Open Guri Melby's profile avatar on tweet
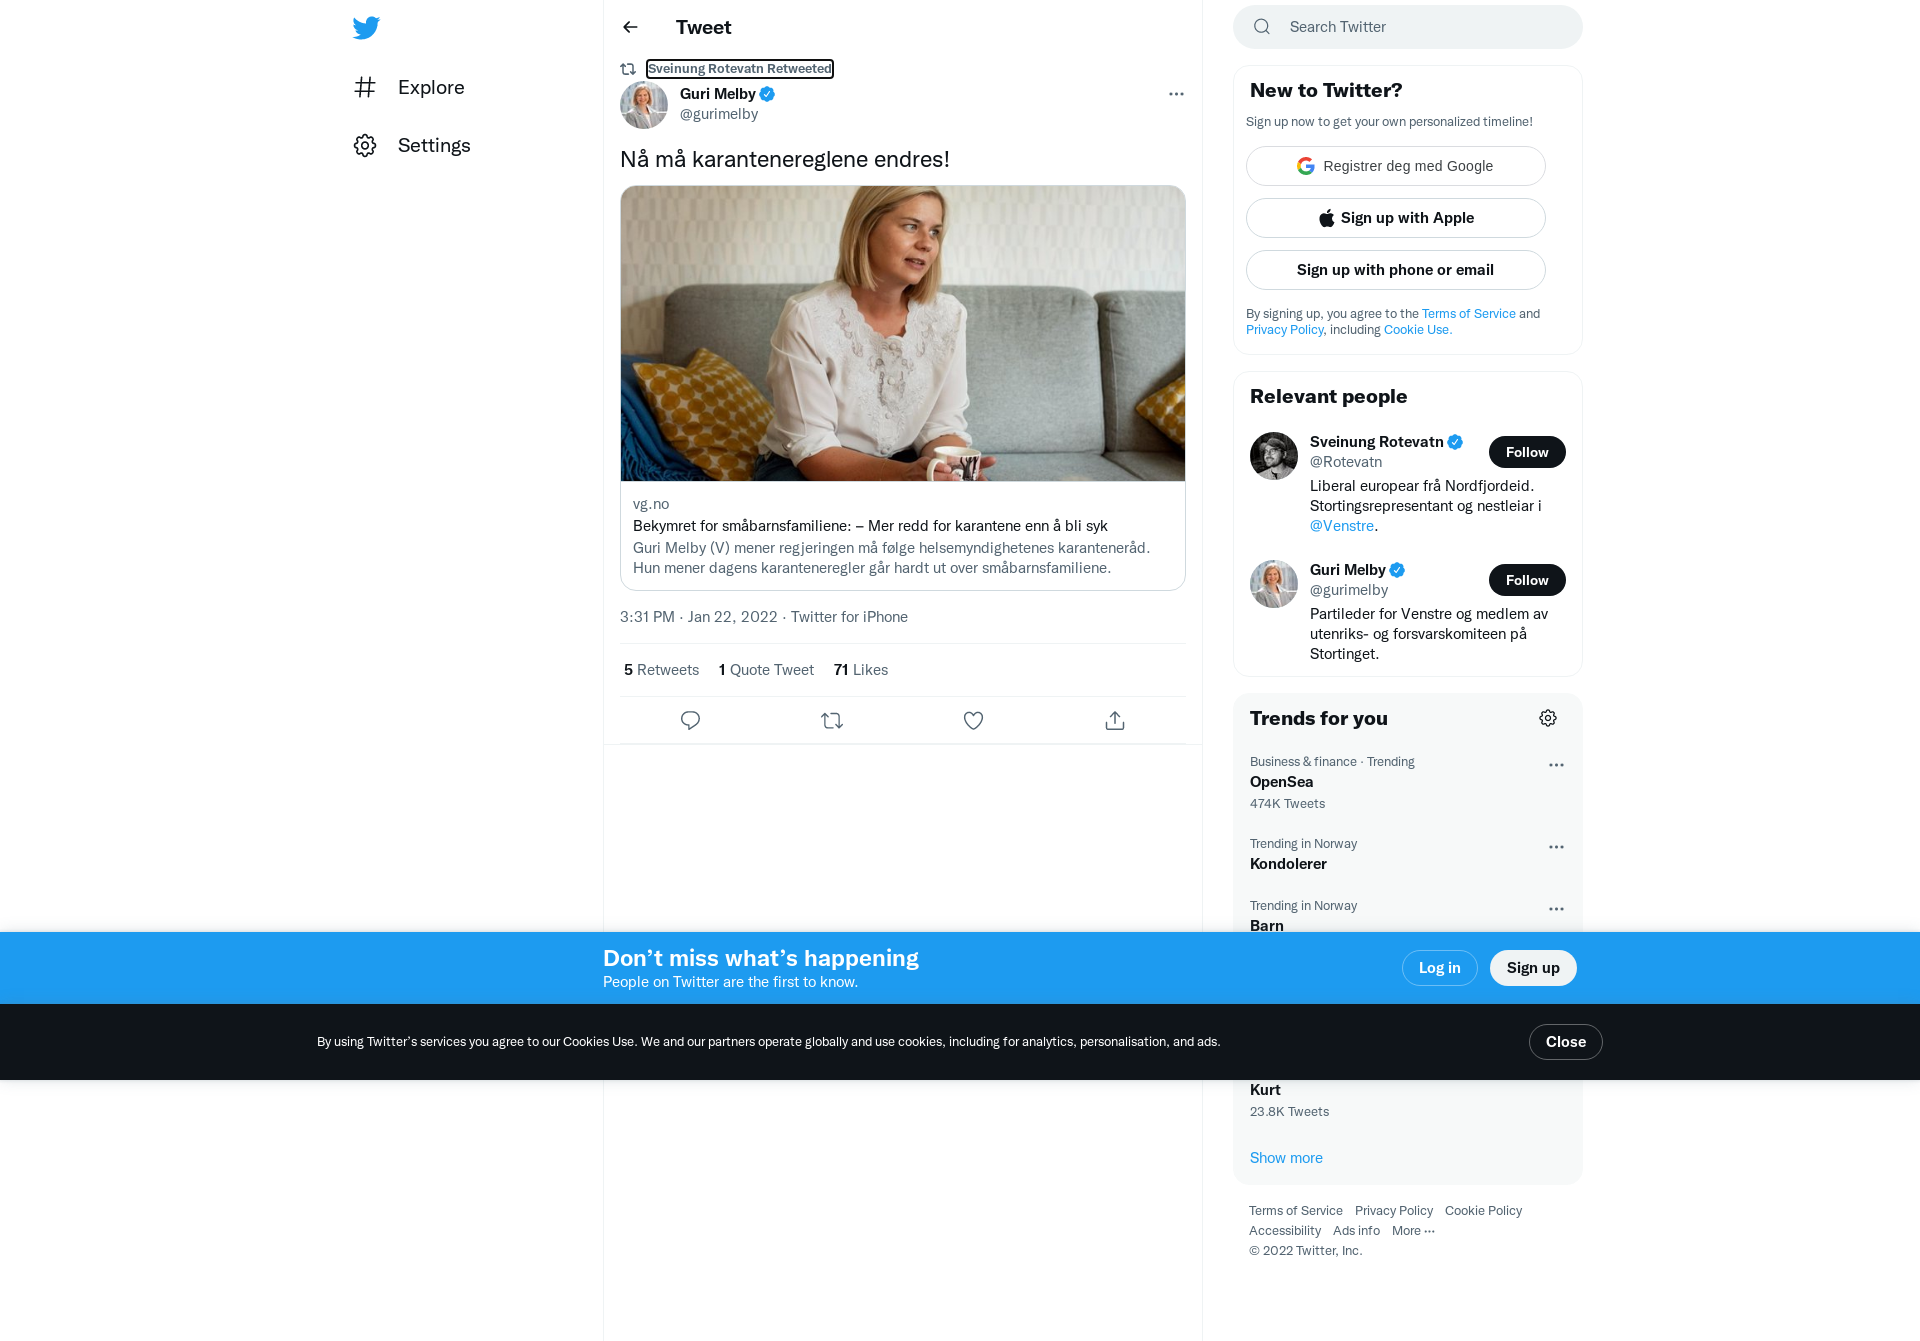 (644, 105)
